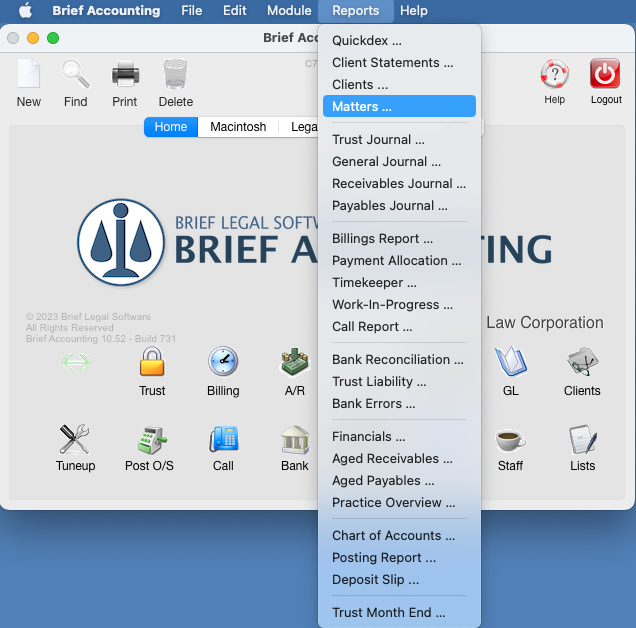Select the Work-In-Progress report
The image size is (636, 628).
400,304
